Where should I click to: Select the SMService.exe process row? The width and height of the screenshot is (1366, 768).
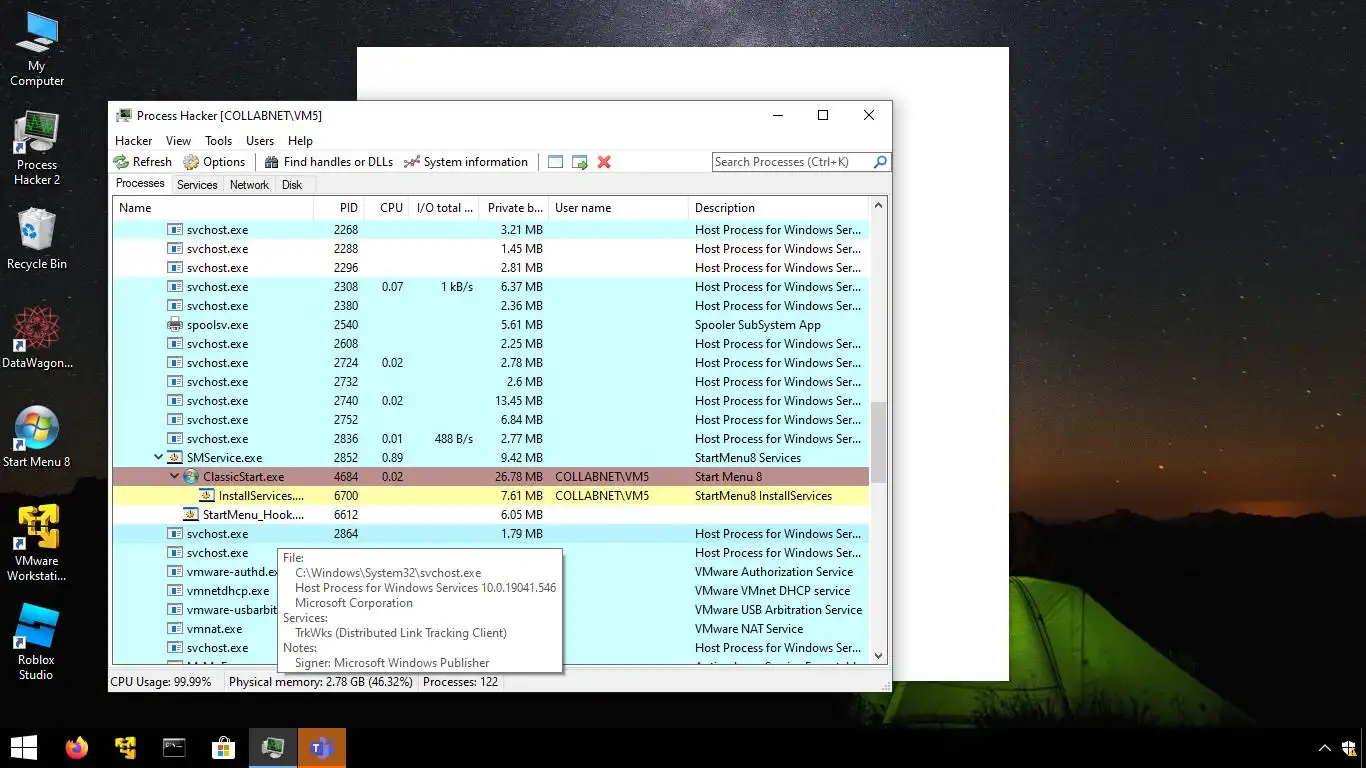click(490, 458)
